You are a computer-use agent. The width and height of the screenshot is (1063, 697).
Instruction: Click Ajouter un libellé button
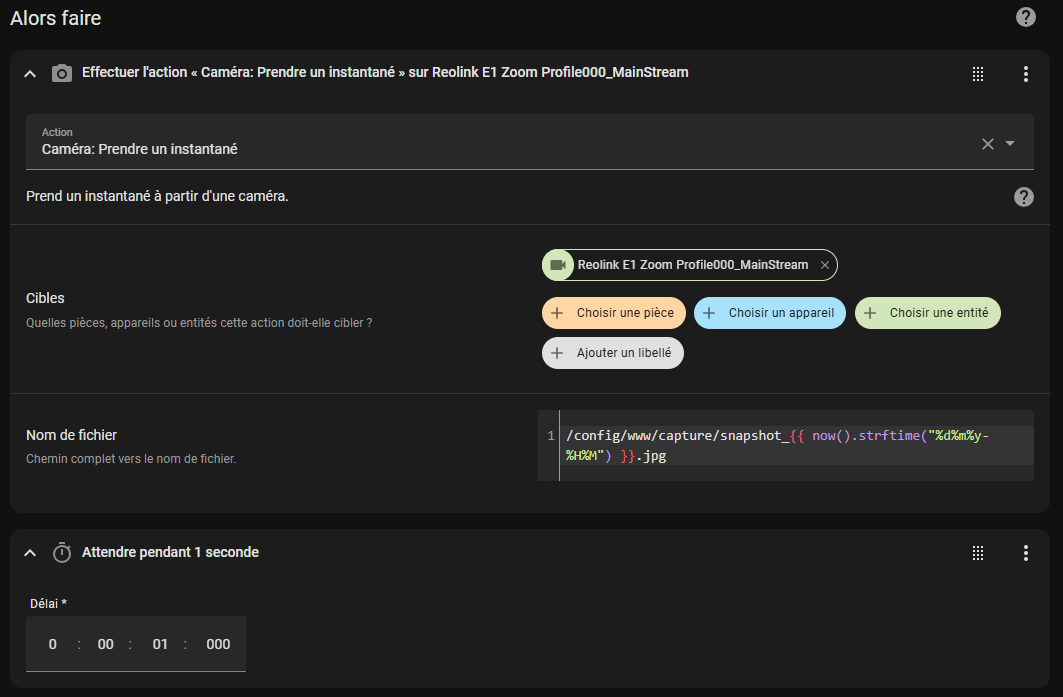point(613,353)
